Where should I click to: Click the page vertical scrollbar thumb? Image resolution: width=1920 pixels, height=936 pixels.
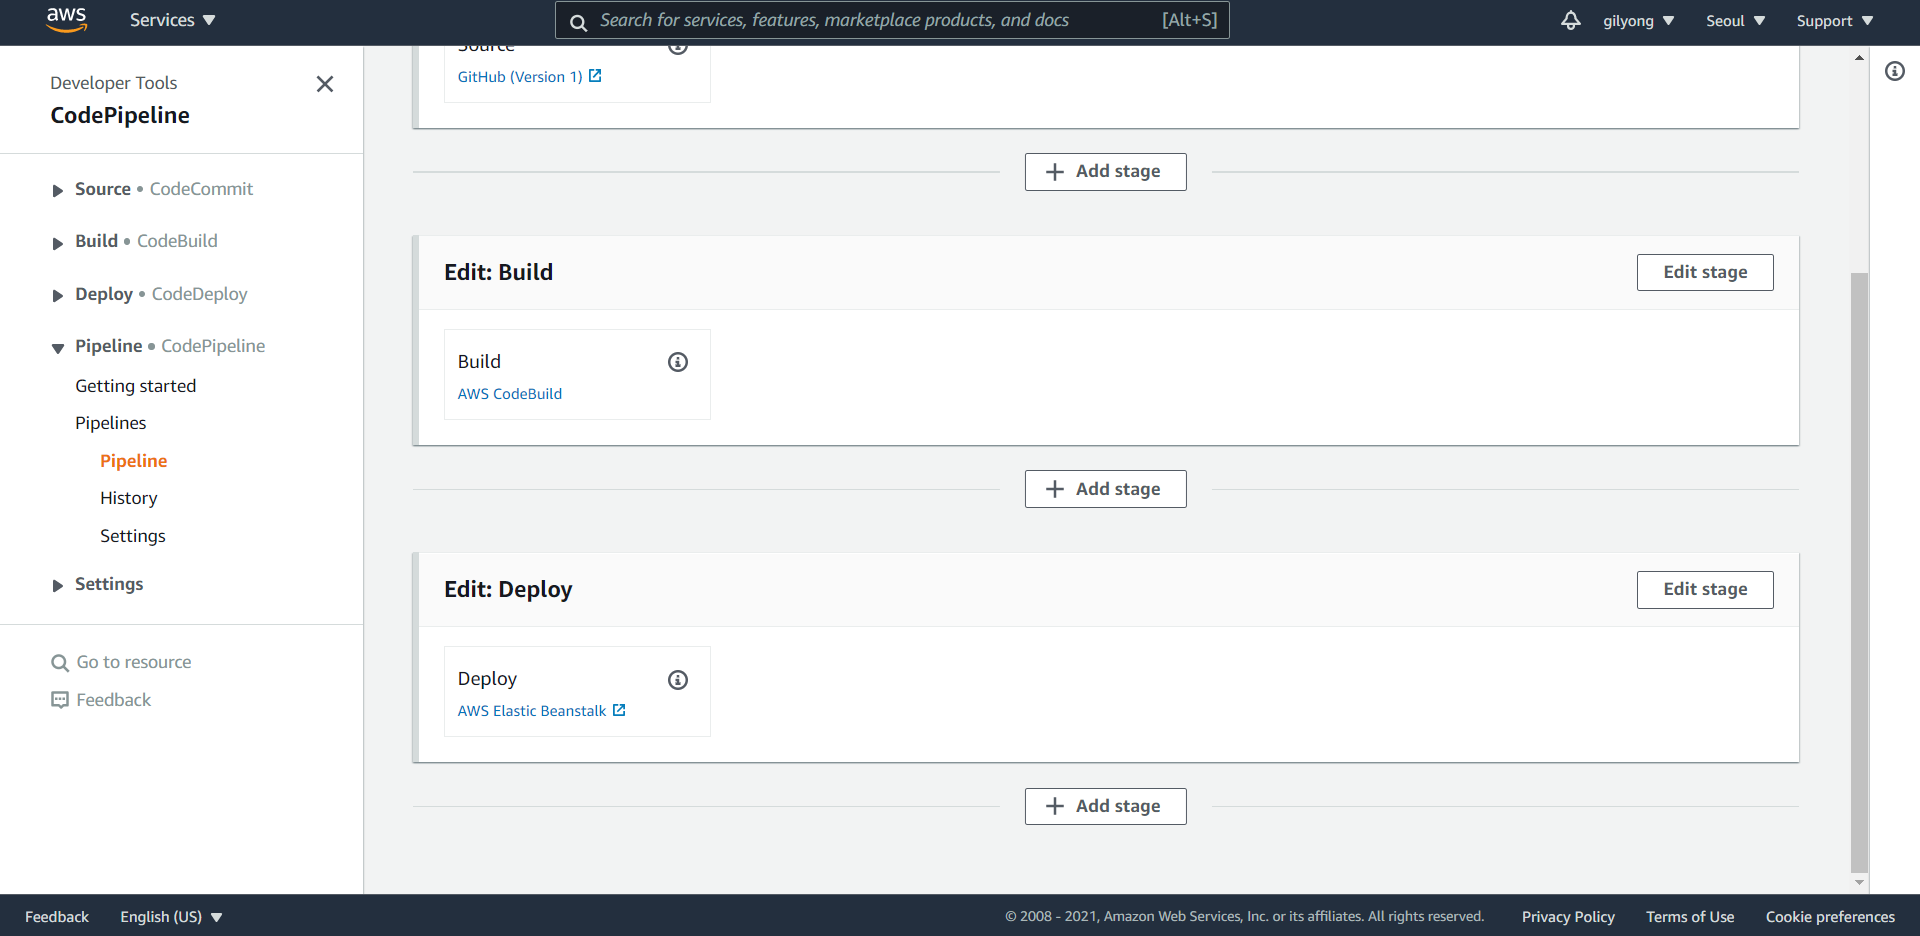point(1859,572)
